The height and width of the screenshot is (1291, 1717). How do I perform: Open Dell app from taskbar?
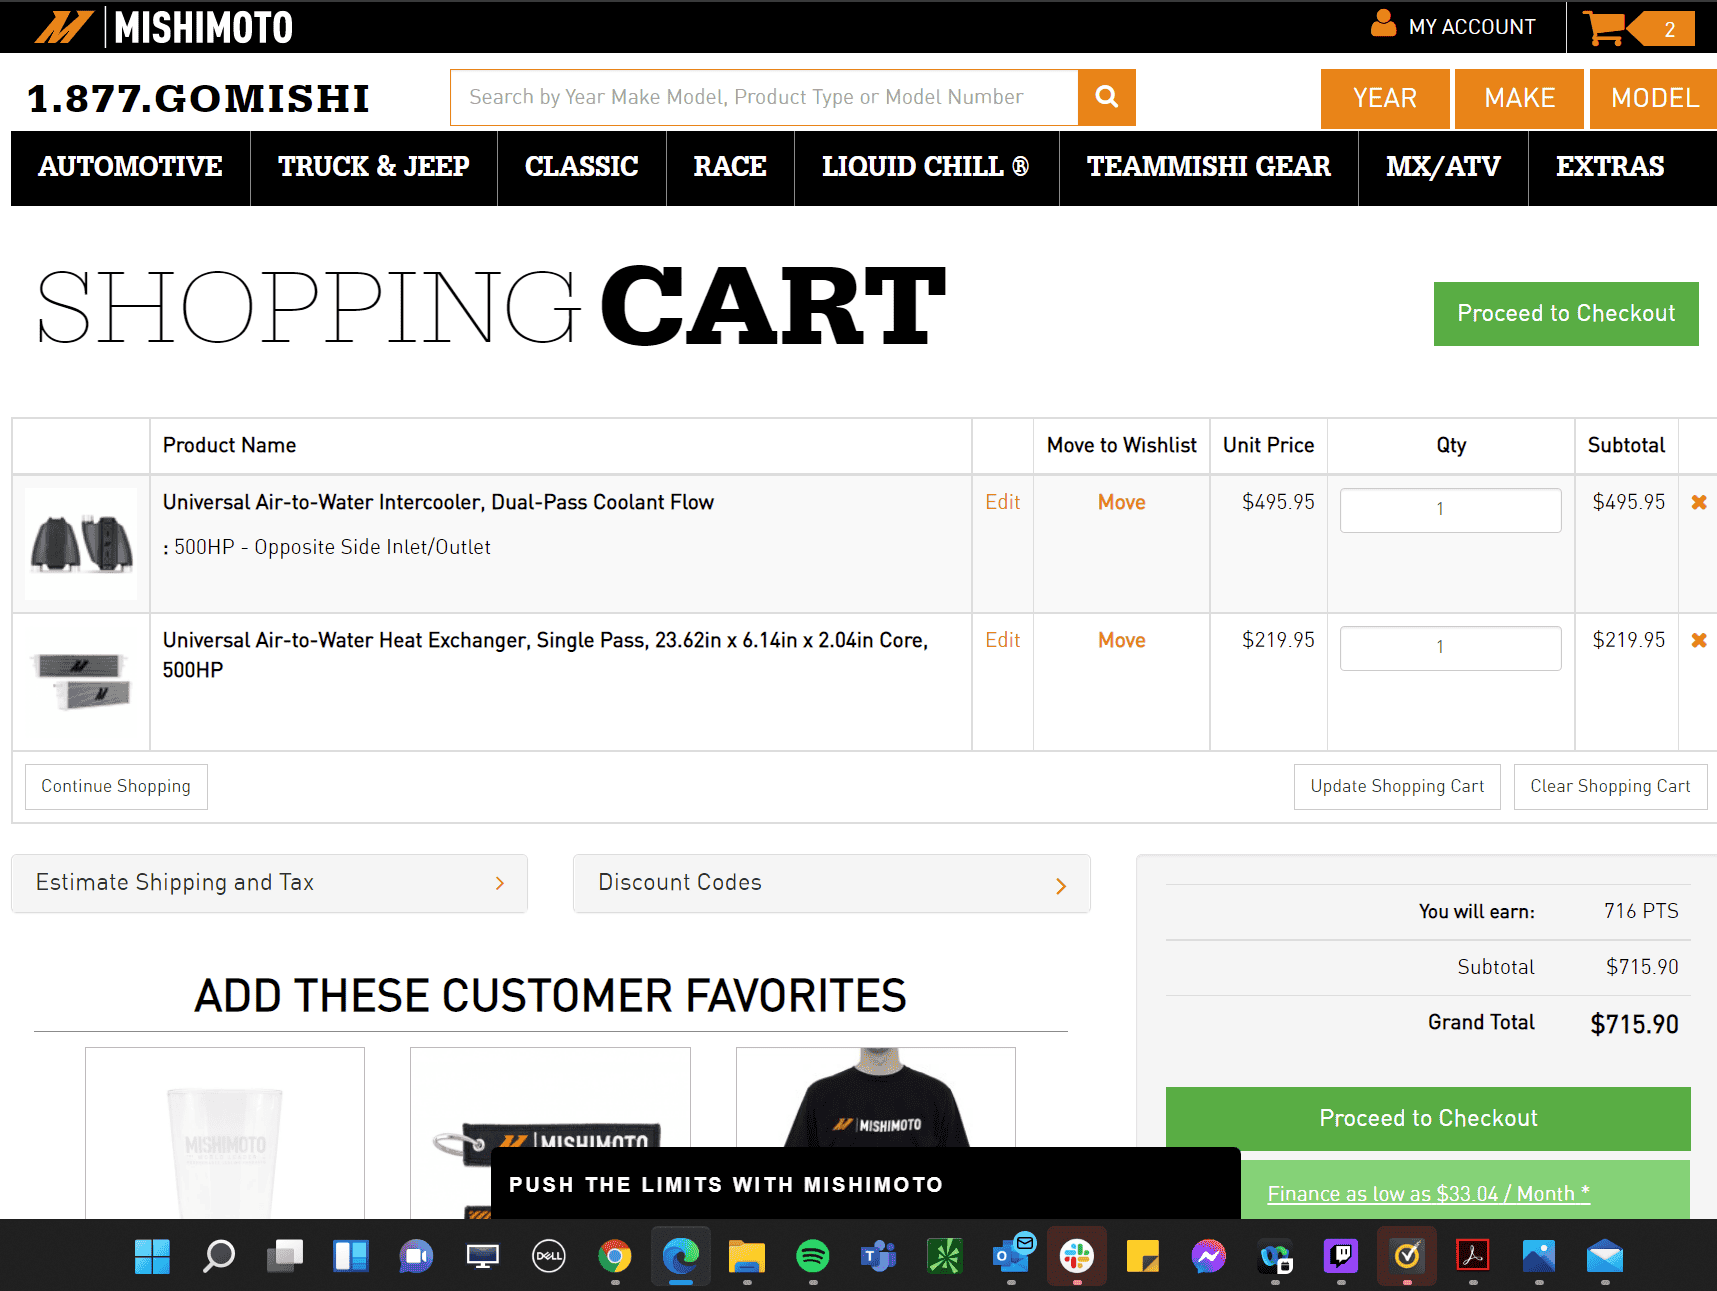tap(549, 1256)
